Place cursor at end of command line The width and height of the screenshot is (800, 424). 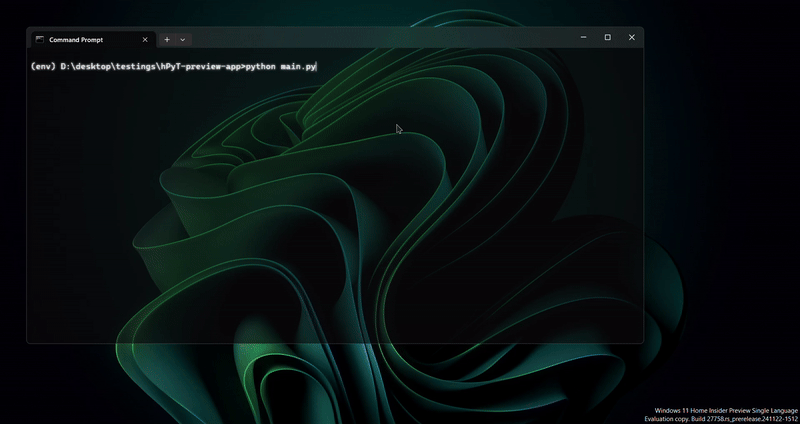coord(317,67)
